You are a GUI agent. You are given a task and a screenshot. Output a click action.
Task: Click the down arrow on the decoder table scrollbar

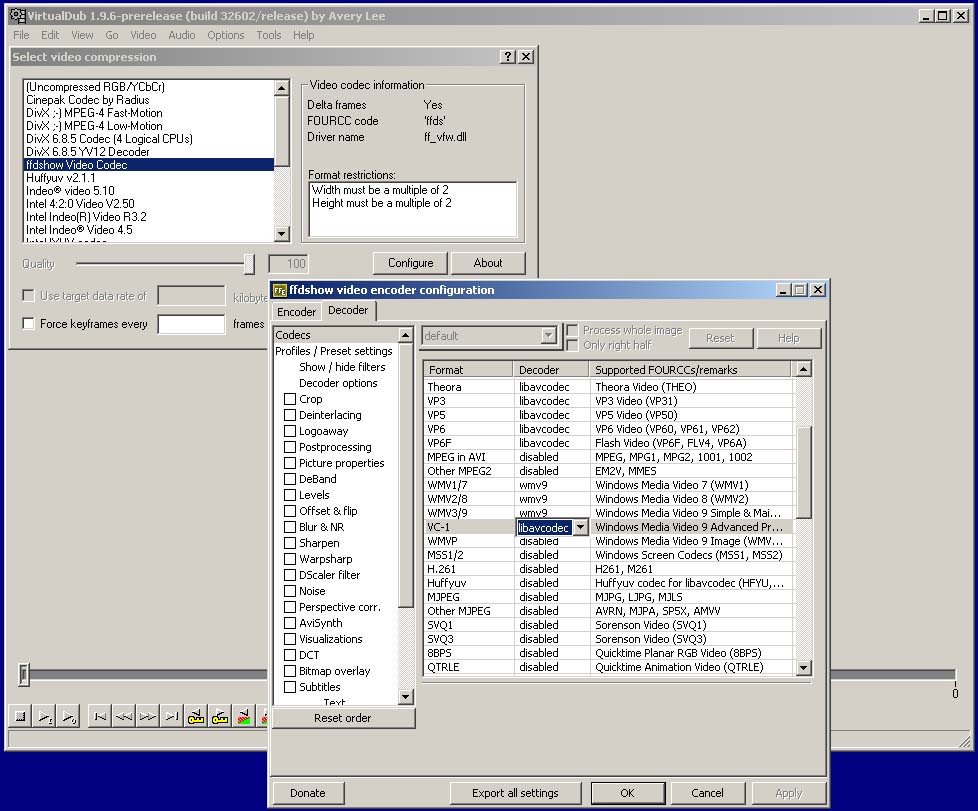pyautogui.click(x=803, y=668)
